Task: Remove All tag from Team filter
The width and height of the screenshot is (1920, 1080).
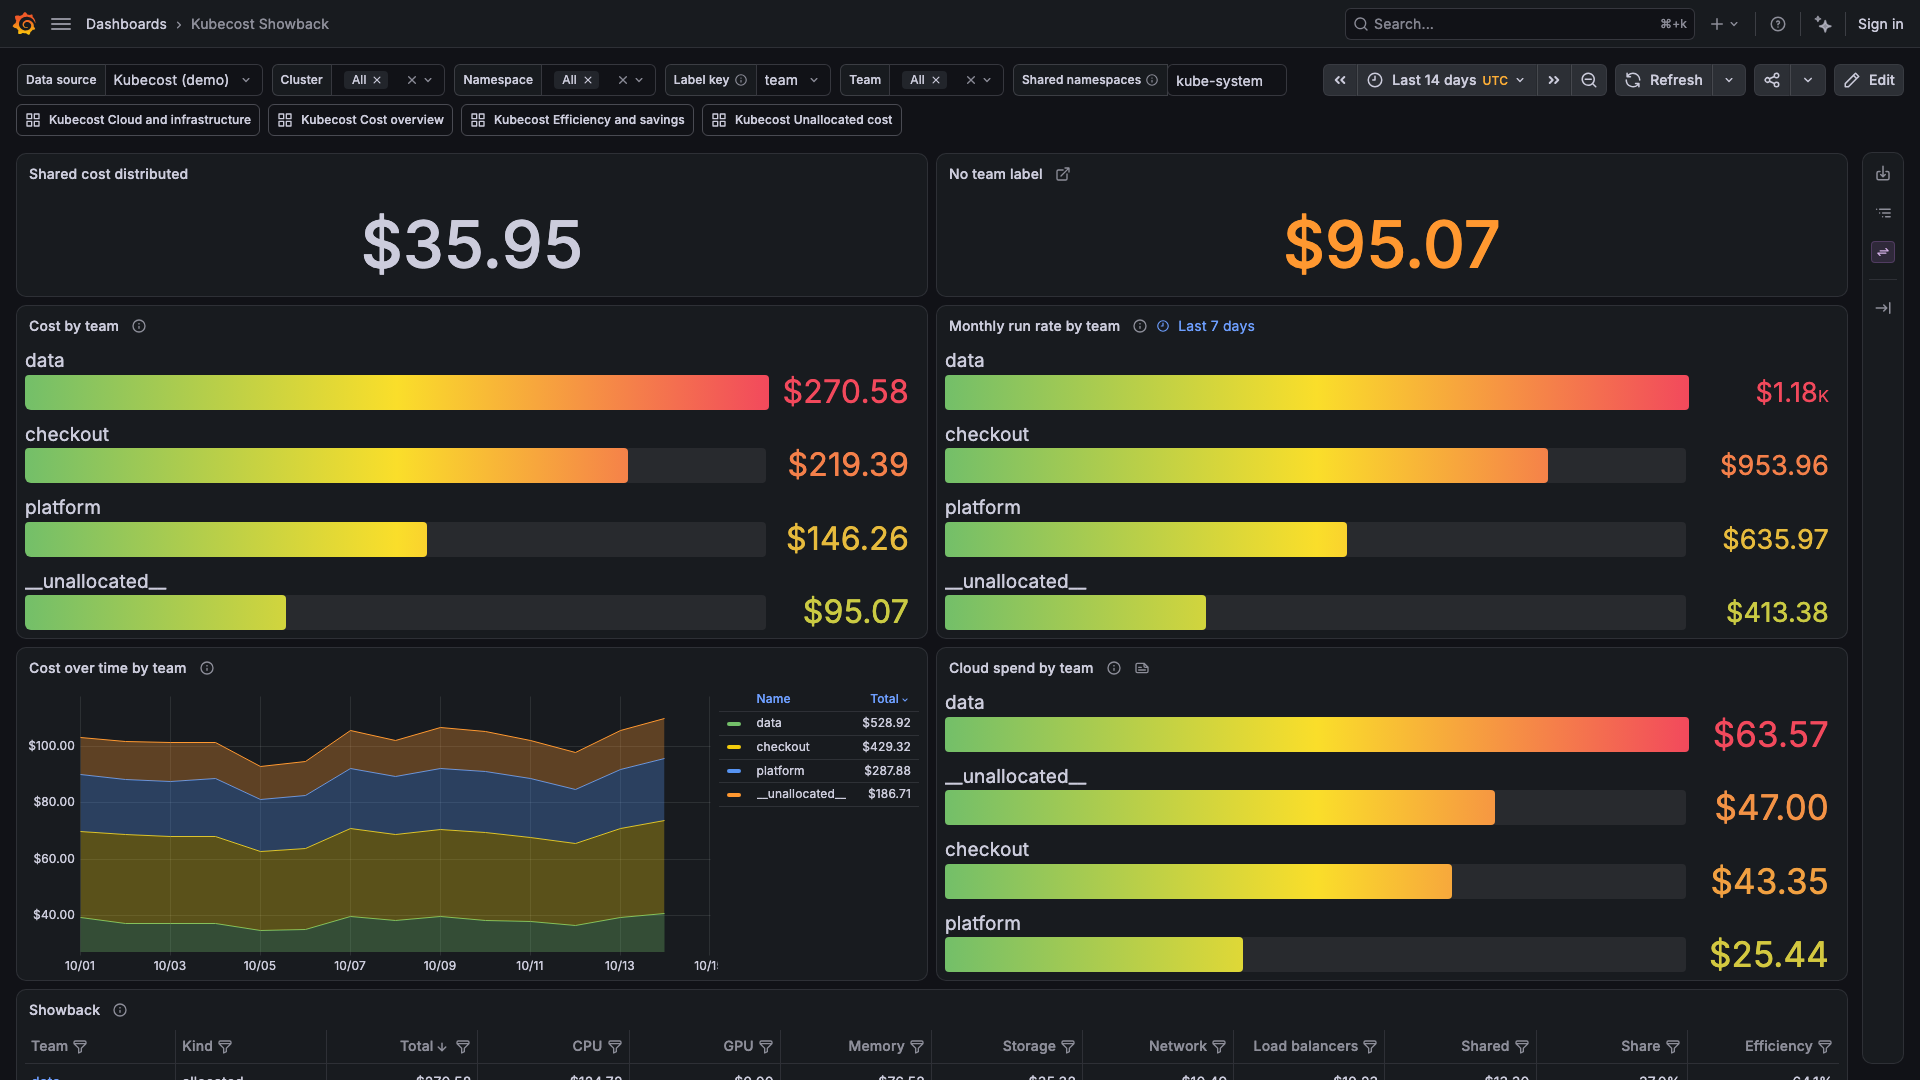Action: [936, 80]
